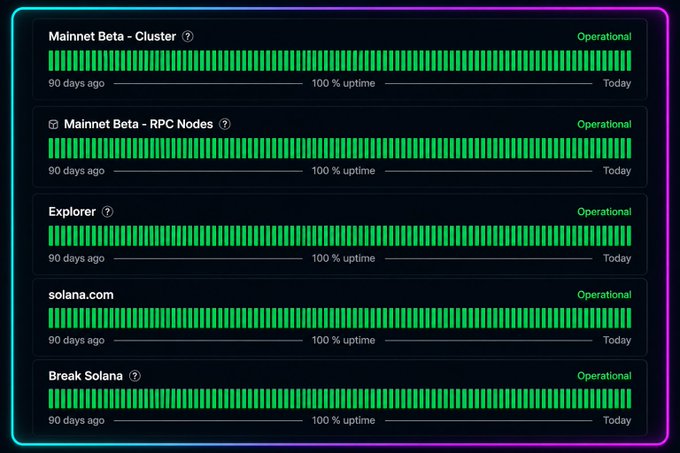Click 'Today' label under Mainnet Beta - Cluster
Viewport: 680px width, 453px height.
[617, 83]
